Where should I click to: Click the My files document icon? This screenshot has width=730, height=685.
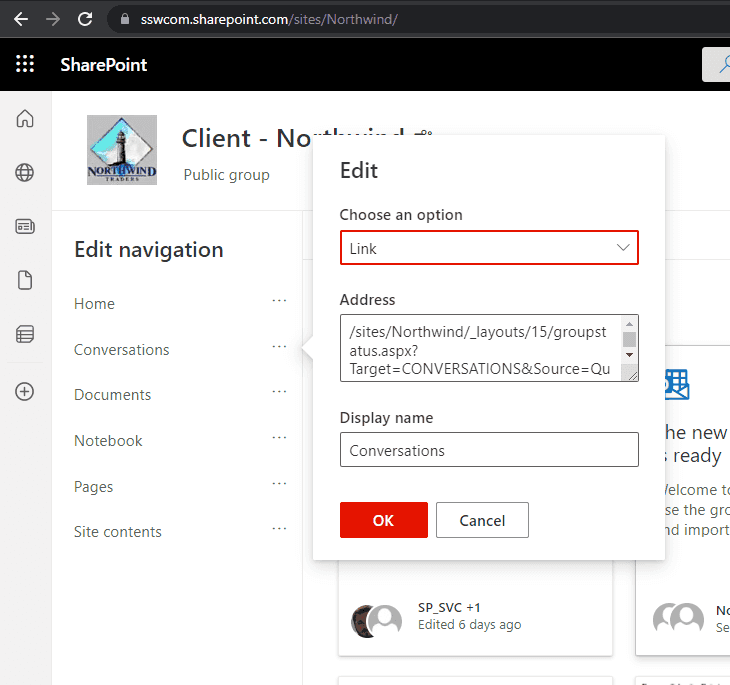pyautogui.click(x=25, y=281)
